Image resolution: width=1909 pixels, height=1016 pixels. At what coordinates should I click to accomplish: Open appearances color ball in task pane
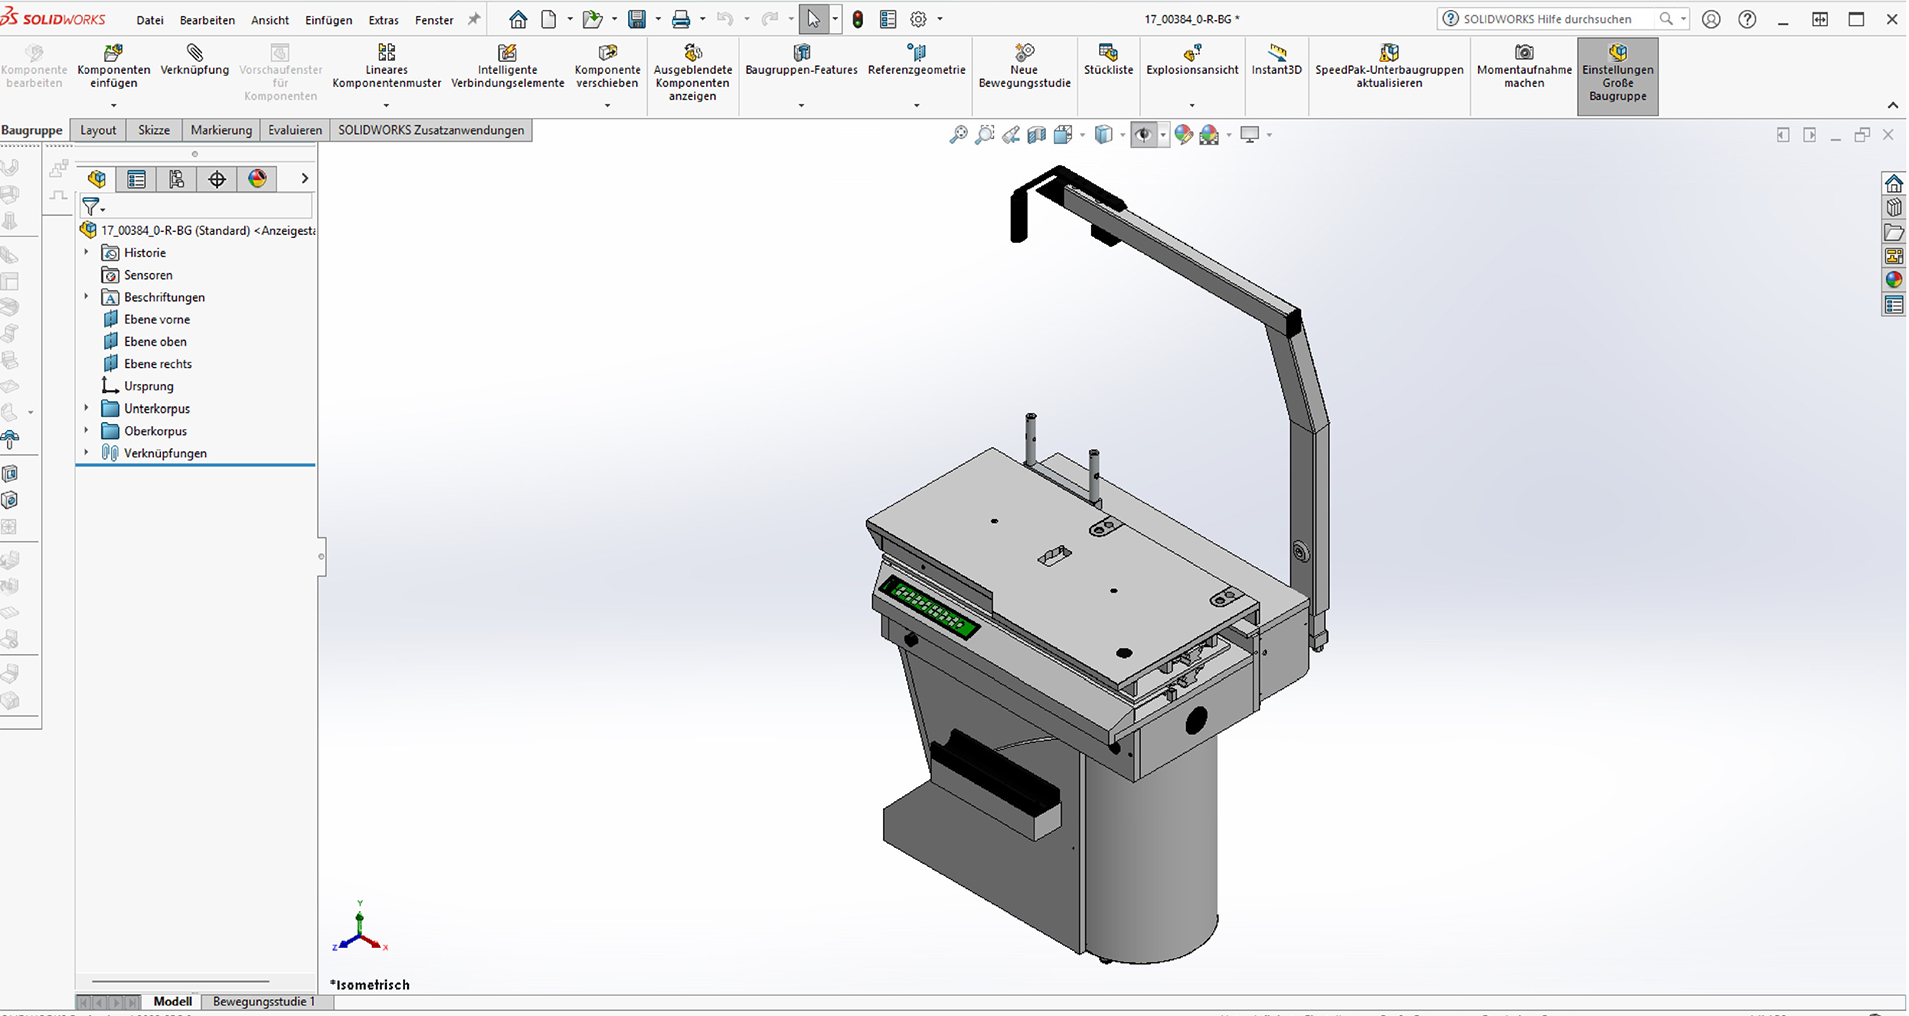coord(1894,280)
